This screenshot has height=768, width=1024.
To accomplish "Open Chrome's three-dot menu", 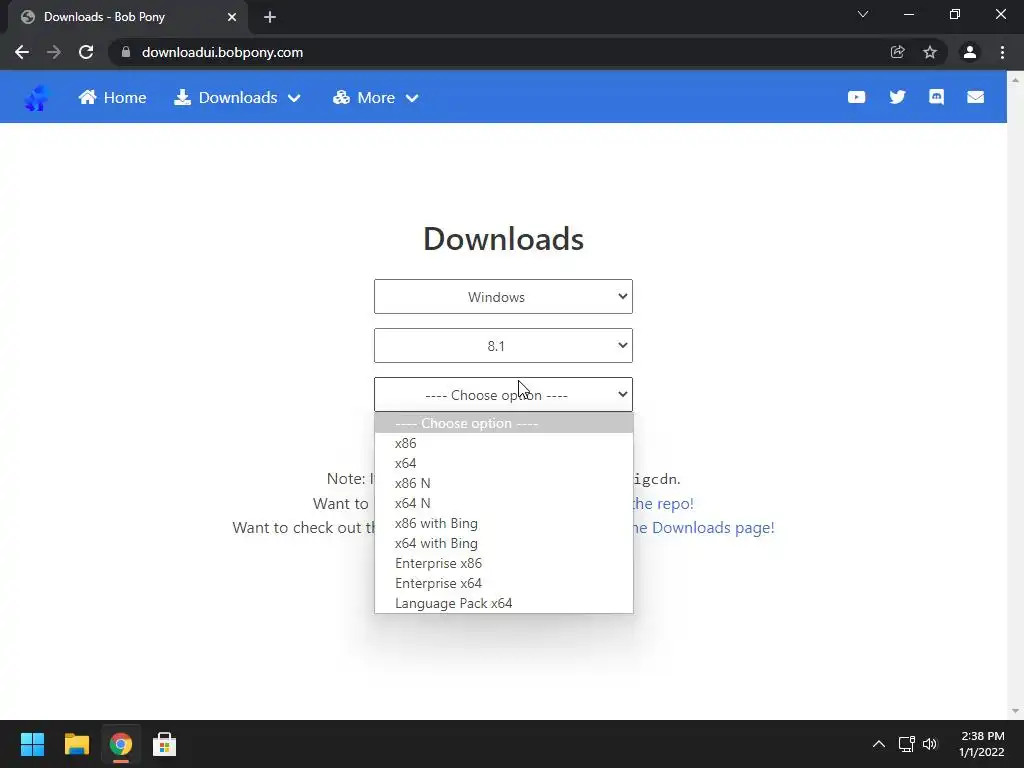I will (x=1002, y=52).
